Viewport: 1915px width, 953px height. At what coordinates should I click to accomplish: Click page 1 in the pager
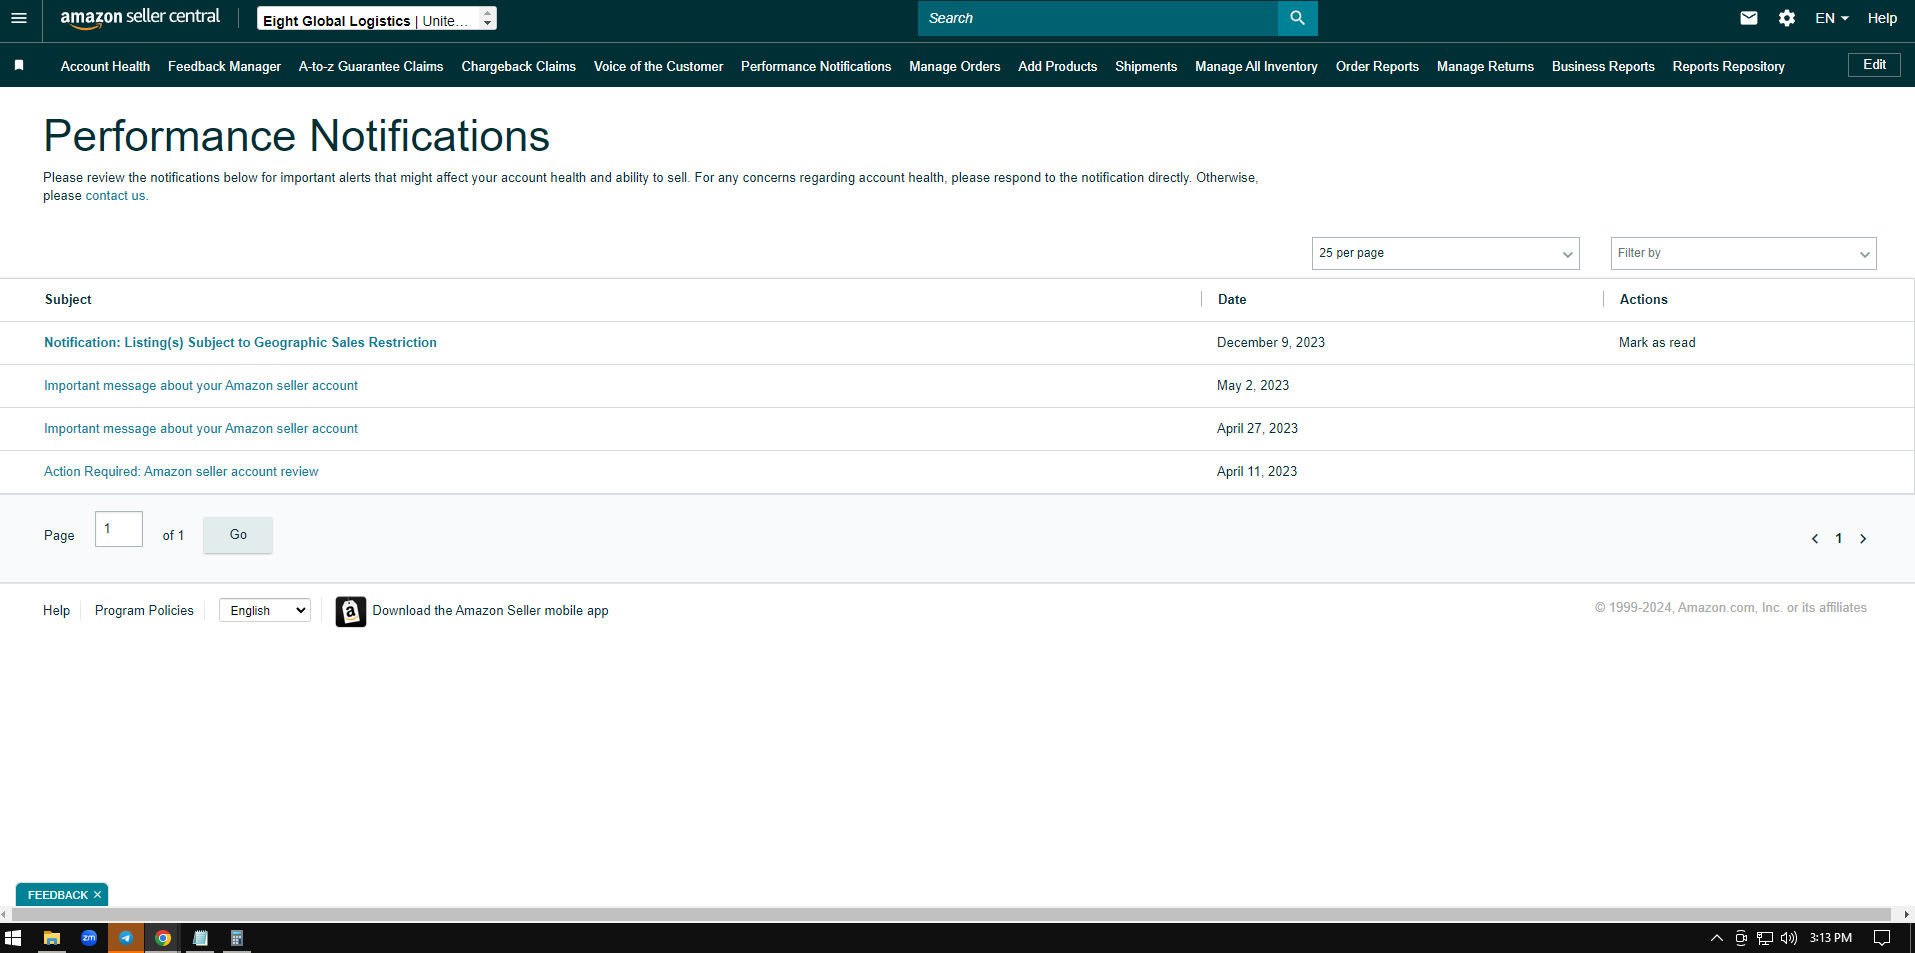1838,539
